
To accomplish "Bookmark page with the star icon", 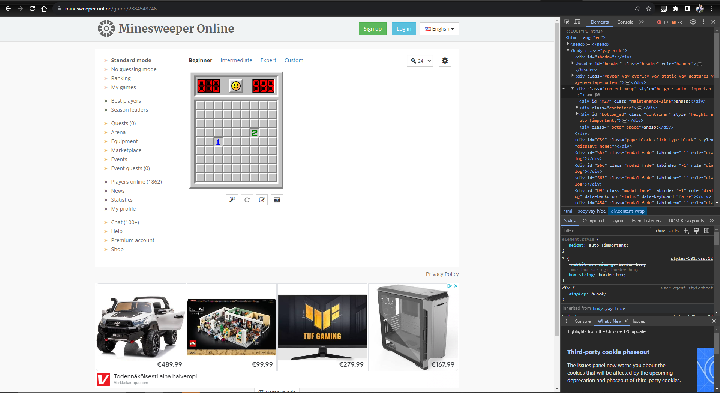I will (x=648, y=8).
